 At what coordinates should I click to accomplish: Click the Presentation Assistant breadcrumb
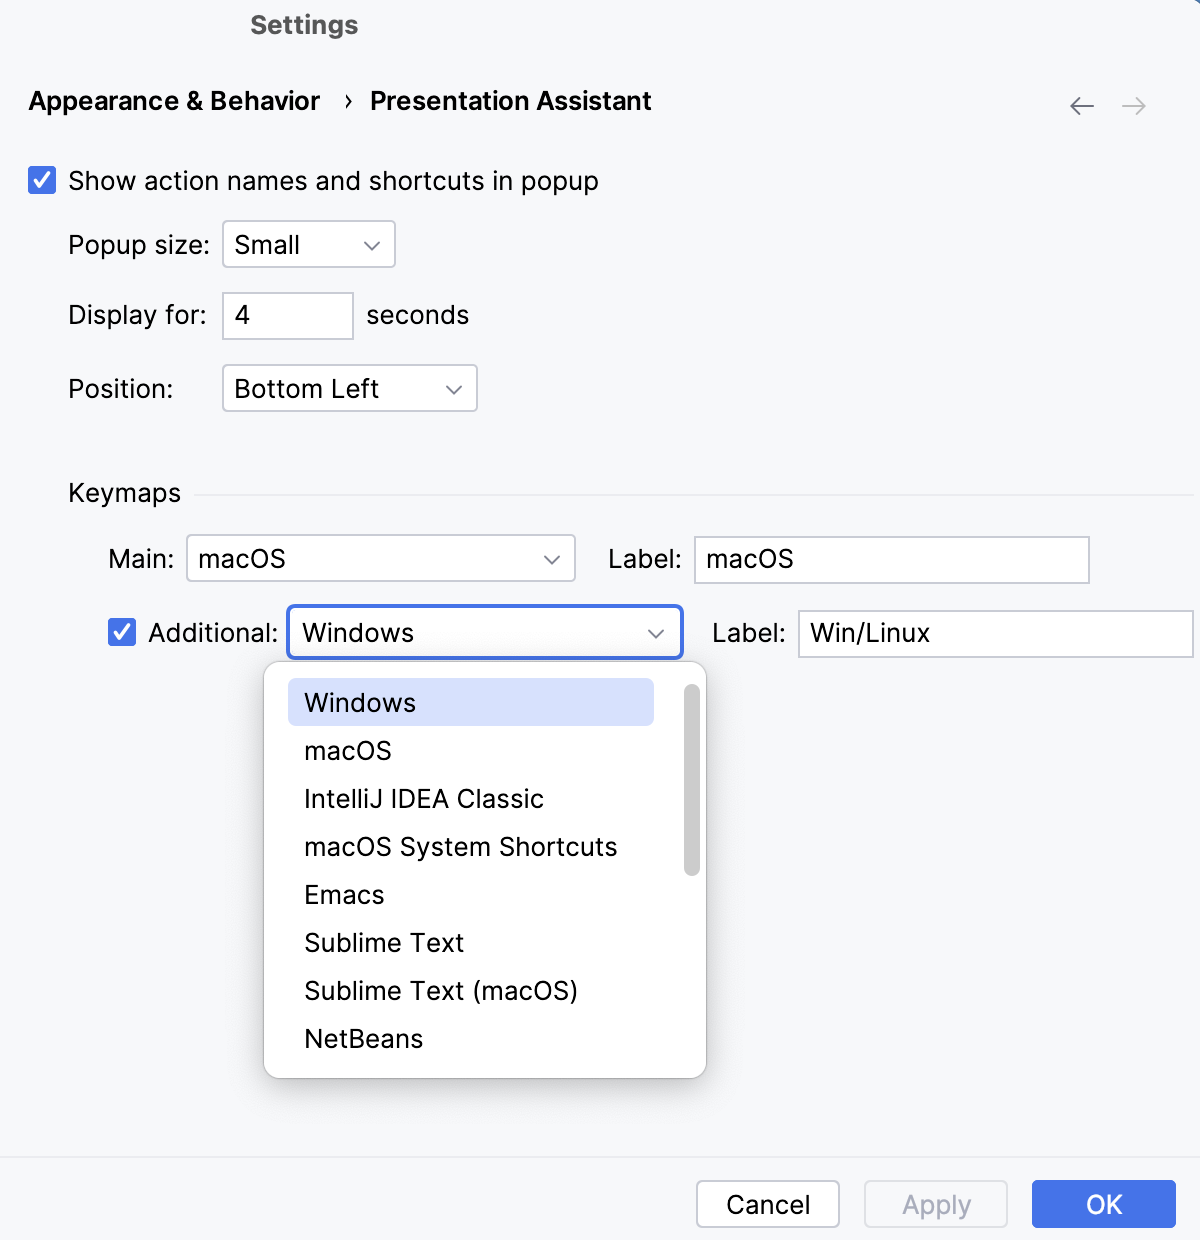pos(510,101)
